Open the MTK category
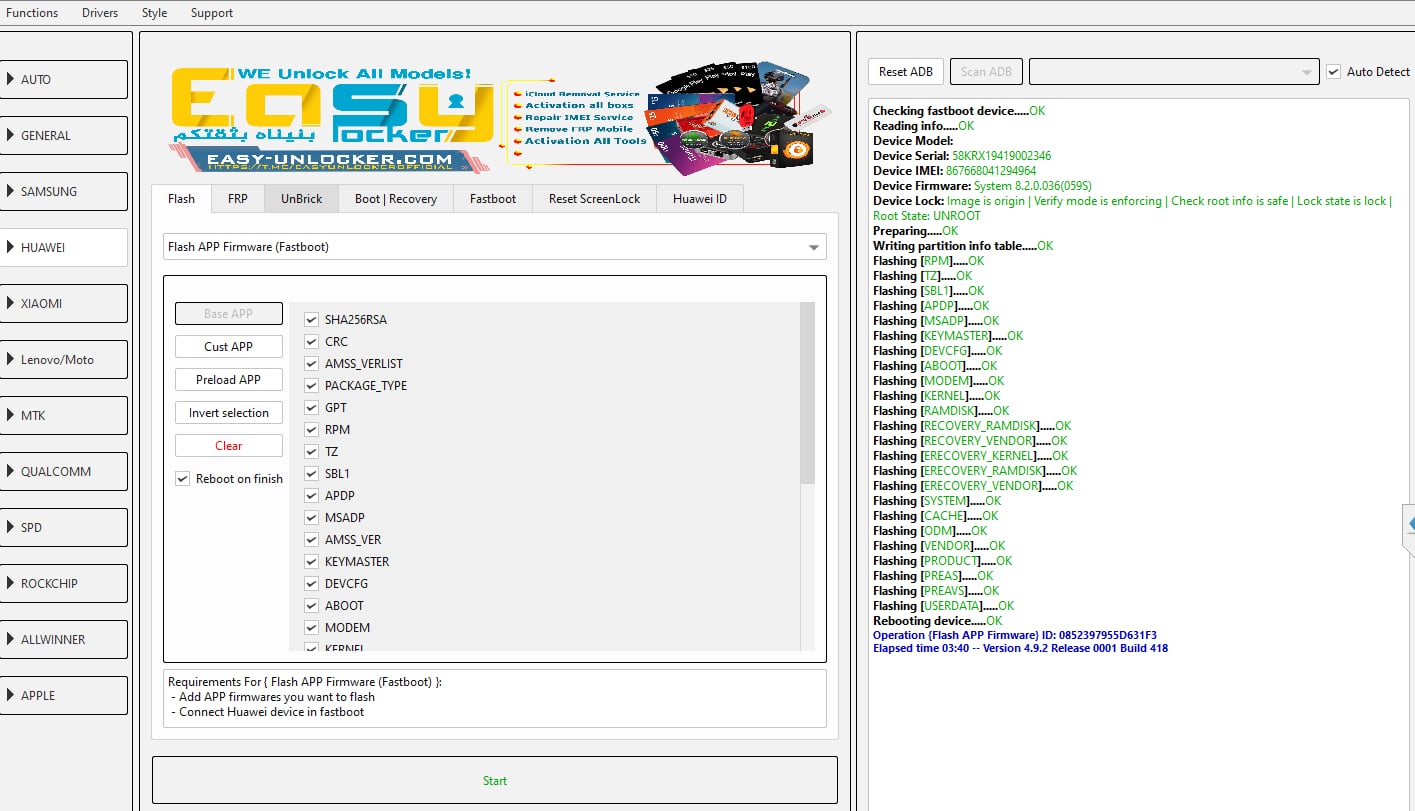Viewport: 1415px width, 811px height. coord(64,415)
